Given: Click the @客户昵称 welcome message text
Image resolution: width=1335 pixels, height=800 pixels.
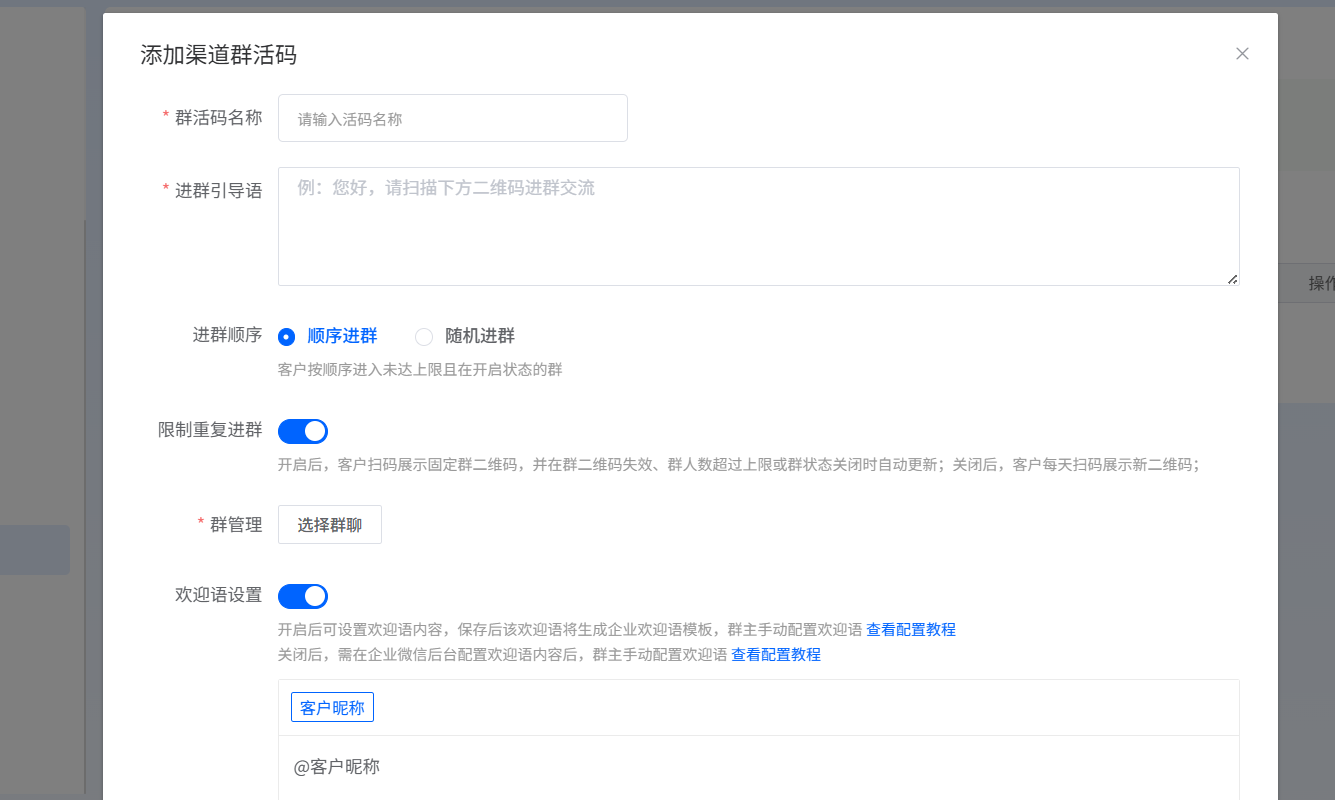Looking at the screenshot, I should 337,767.
